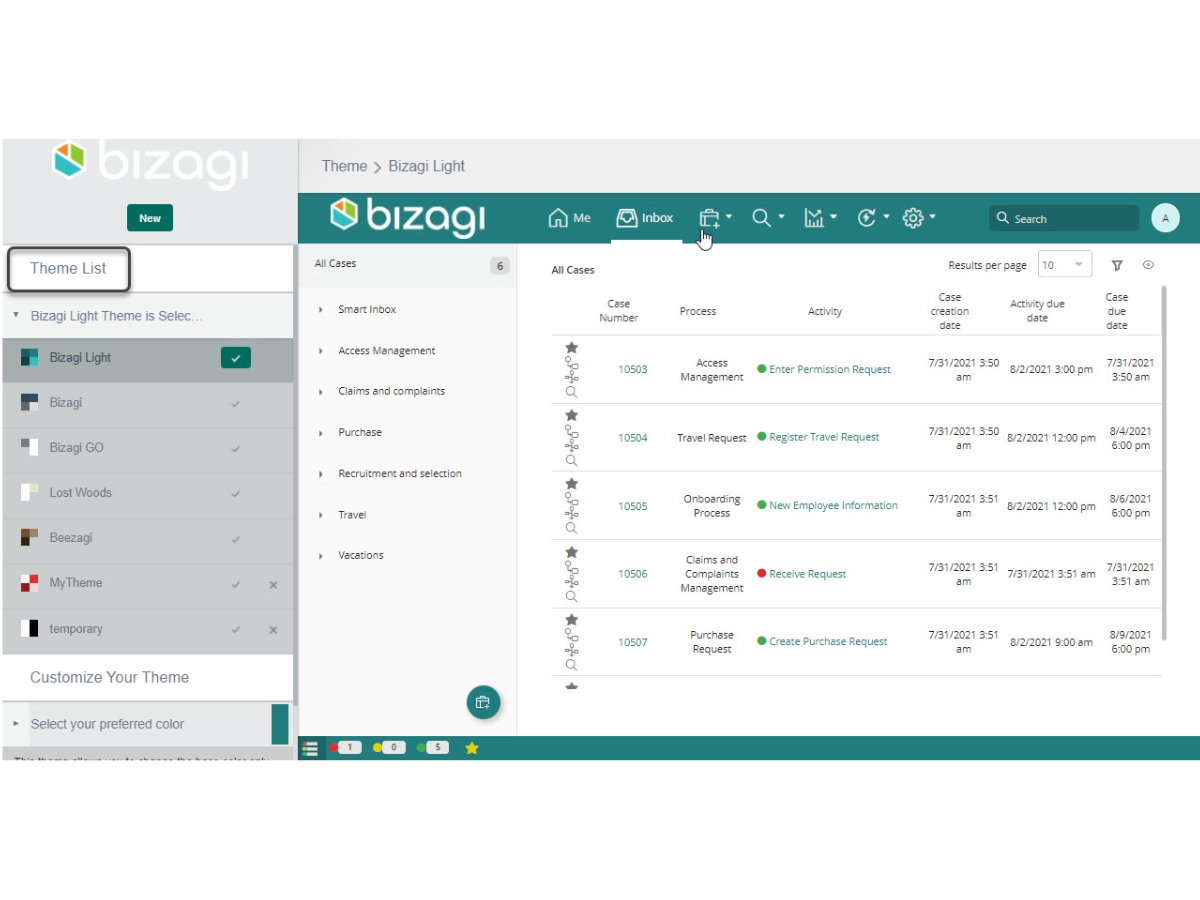Filter by green on-time cases counter
The width and height of the screenshot is (1200, 900).
pyautogui.click(x=433, y=747)
